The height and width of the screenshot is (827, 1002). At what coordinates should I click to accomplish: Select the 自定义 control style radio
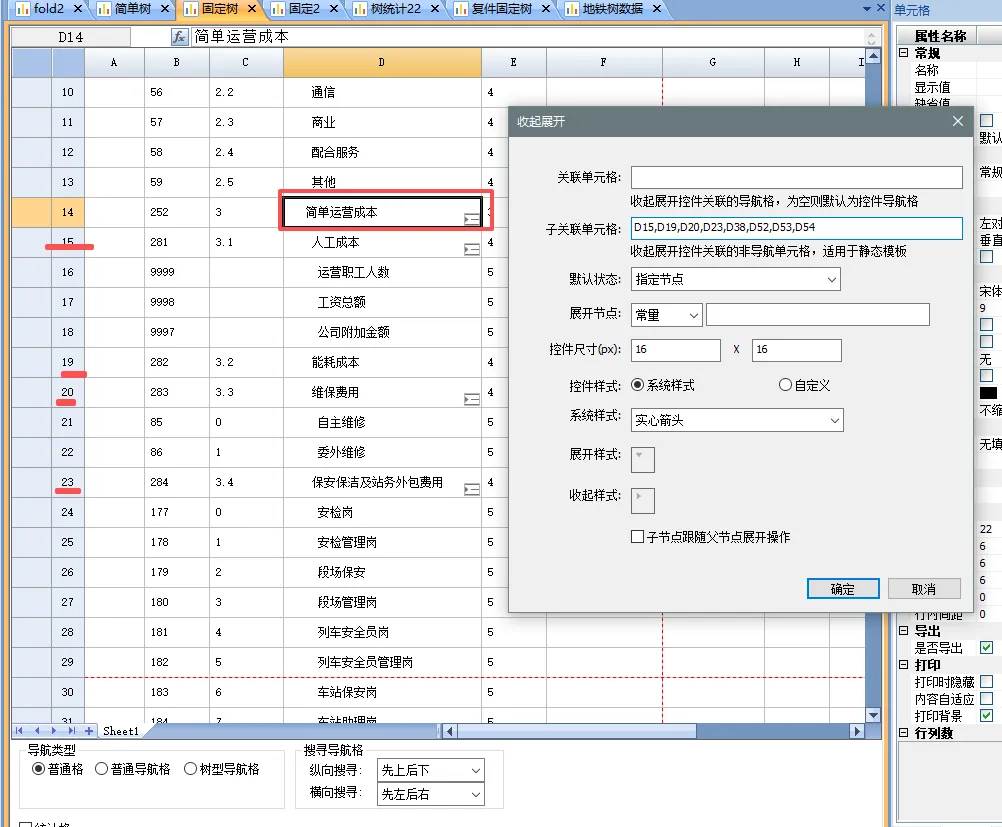pos(786,385)
